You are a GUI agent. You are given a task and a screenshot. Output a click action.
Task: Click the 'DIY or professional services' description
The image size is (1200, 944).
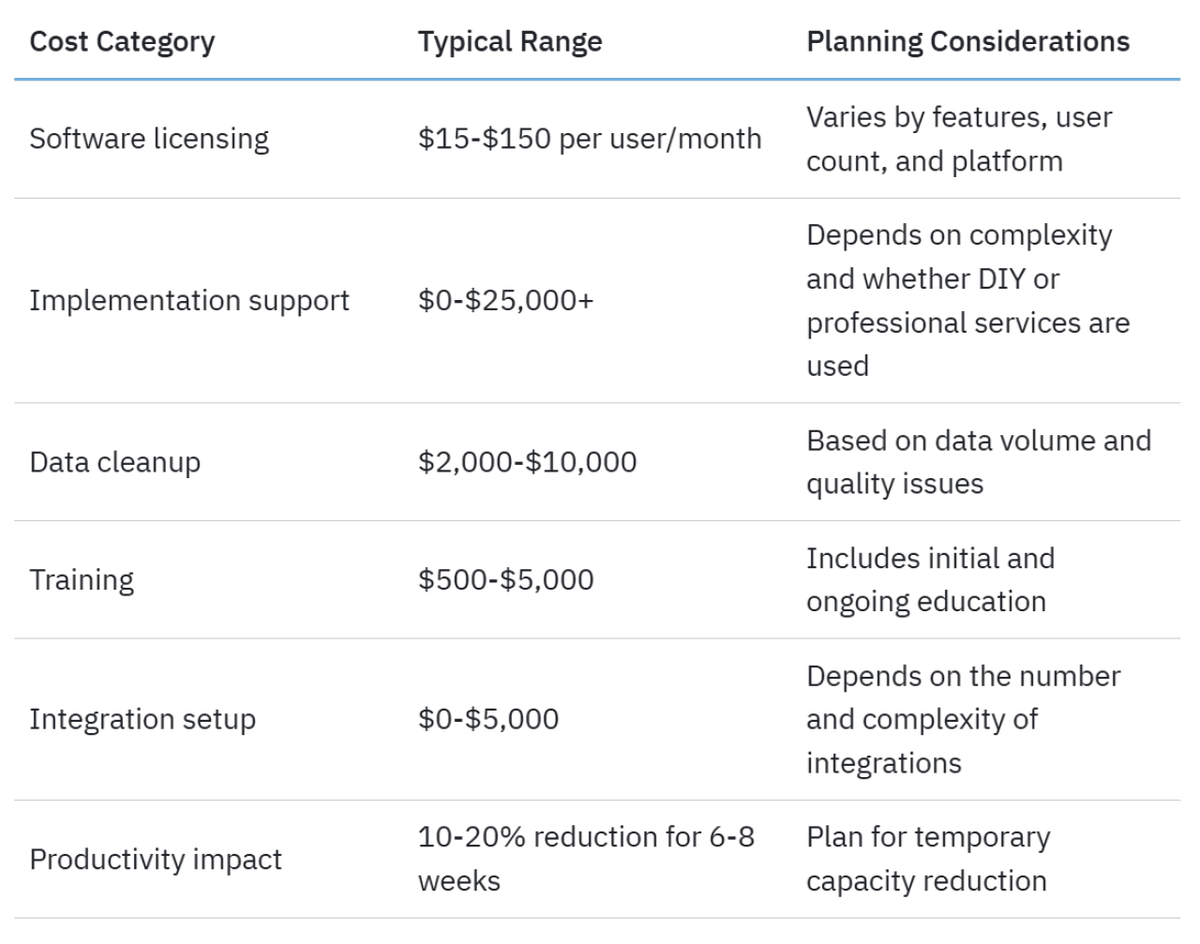pyautogui.click(x=967, y=301)
